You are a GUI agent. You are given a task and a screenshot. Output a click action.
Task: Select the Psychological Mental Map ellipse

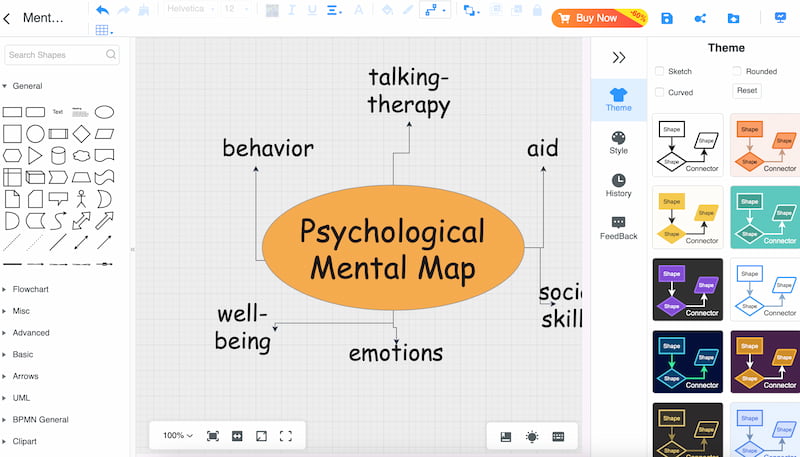393,247
